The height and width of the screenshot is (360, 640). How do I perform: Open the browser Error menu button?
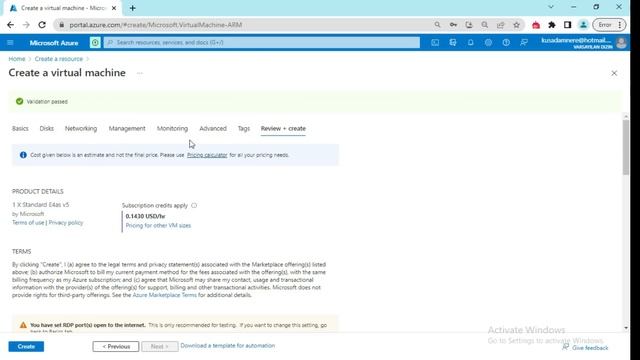point(609,25)
